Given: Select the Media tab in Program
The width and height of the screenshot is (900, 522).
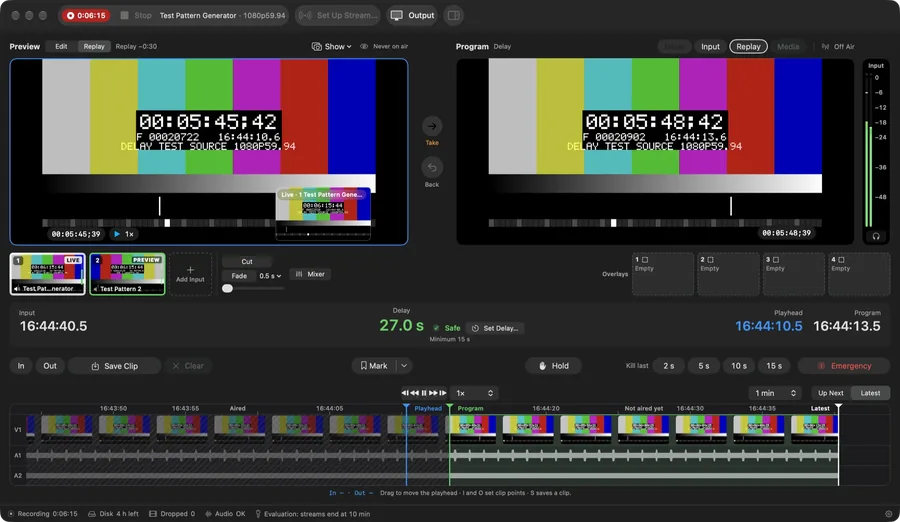Looking at the screenshot, I should click(x=788, y=47).
